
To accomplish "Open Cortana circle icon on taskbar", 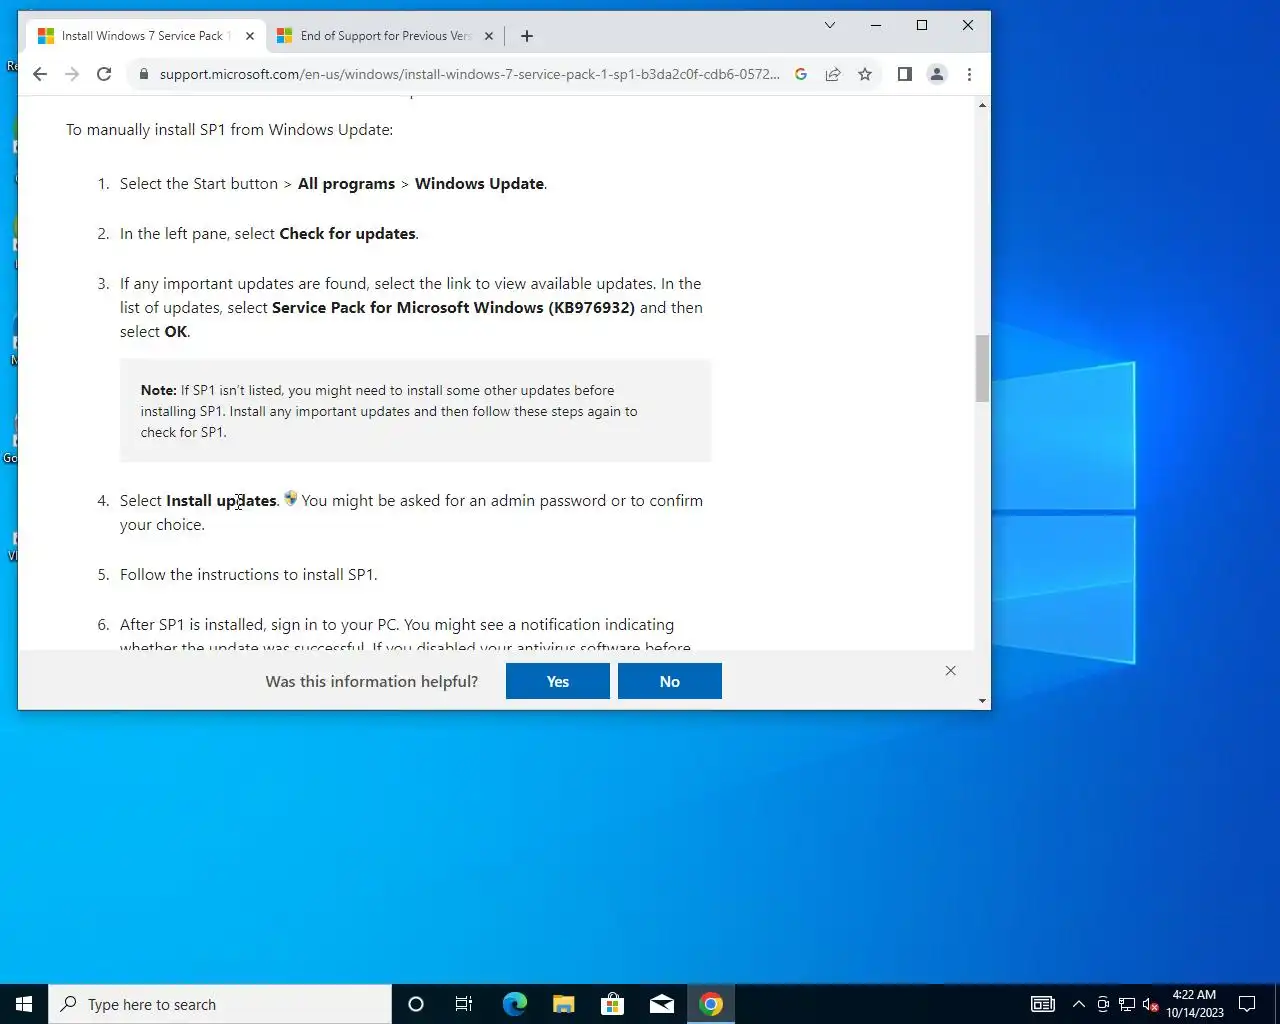I will point(416,1004).
